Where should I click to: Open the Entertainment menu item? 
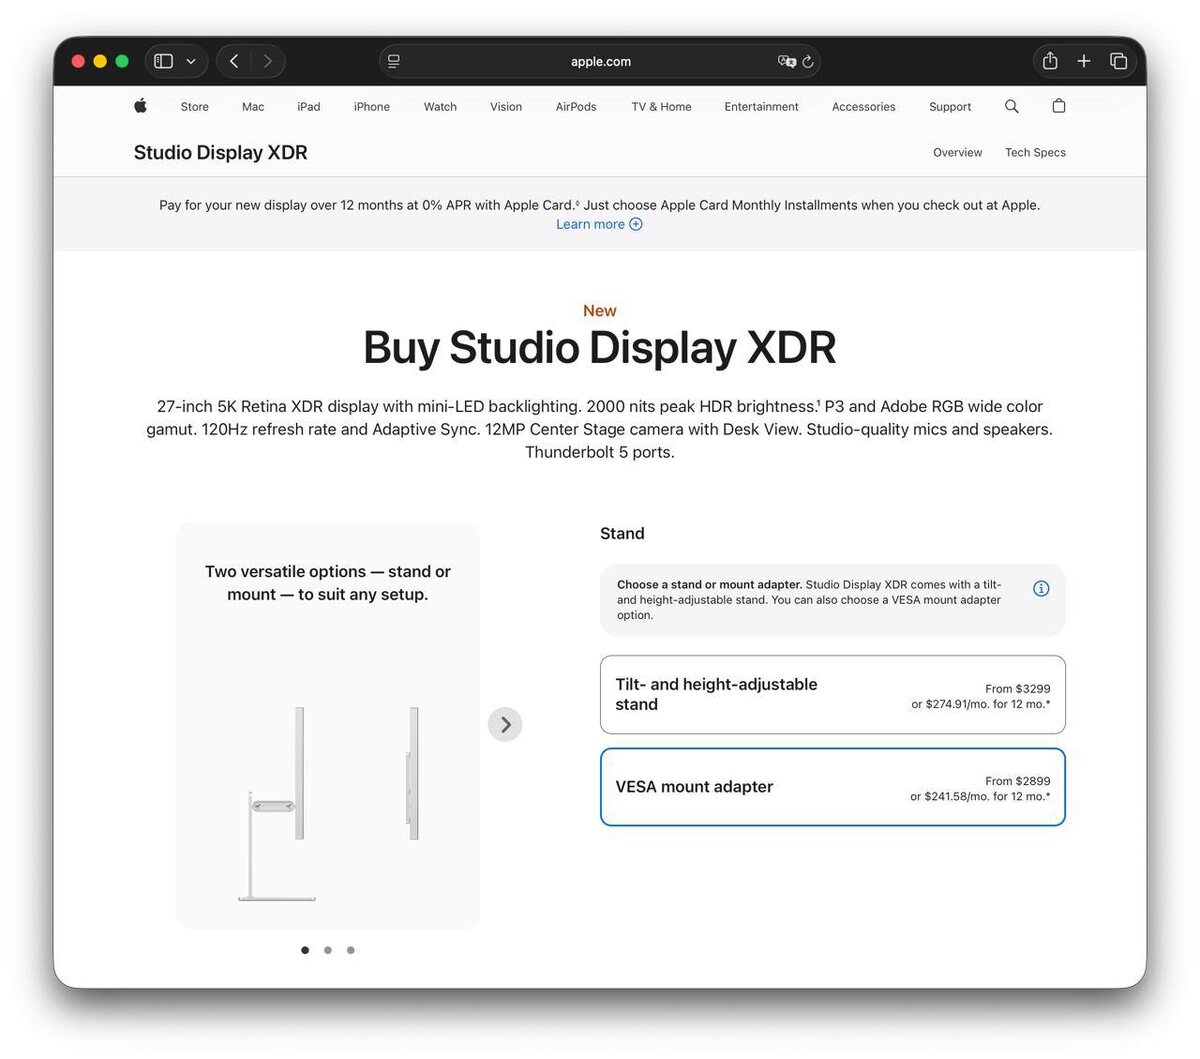point(761,107)
